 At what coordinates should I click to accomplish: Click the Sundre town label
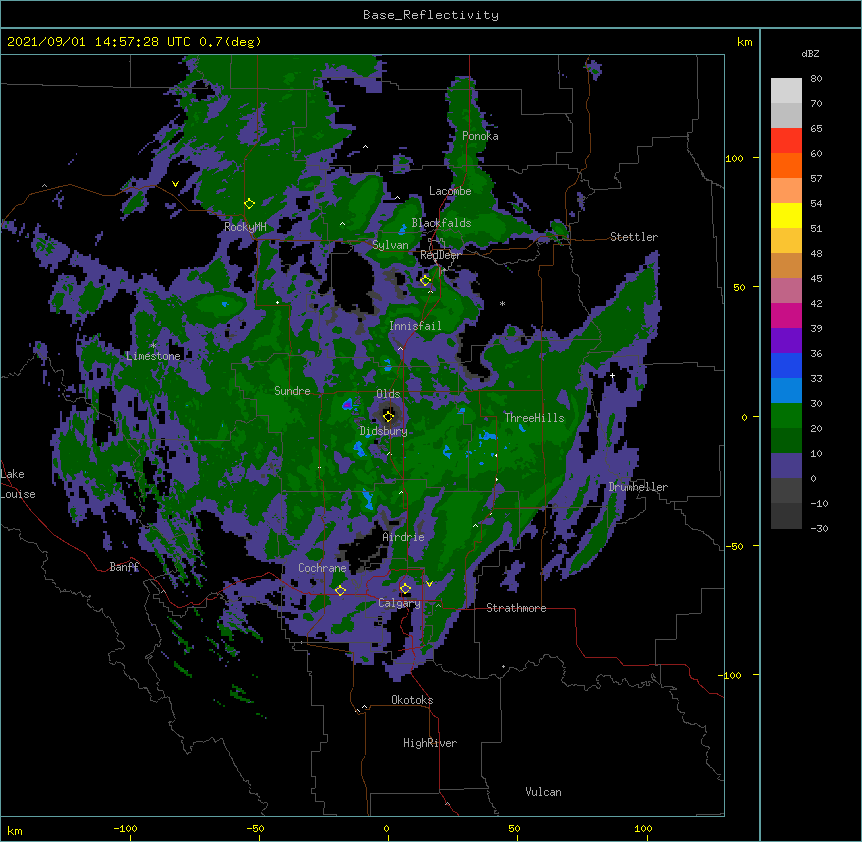tap(292, 391)
